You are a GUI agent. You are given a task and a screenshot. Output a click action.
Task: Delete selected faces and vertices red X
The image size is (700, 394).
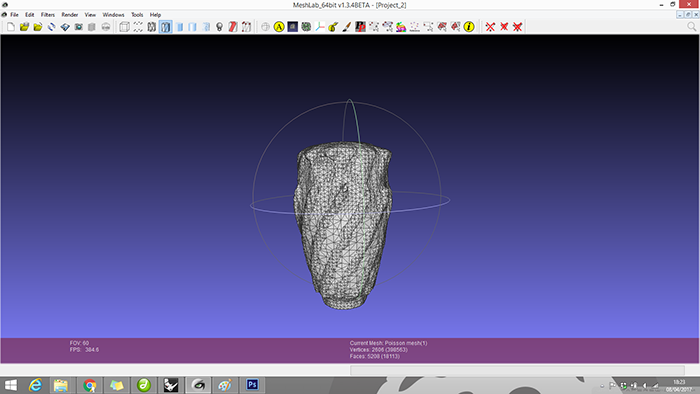pyautogui.click(x=517, y=27)
